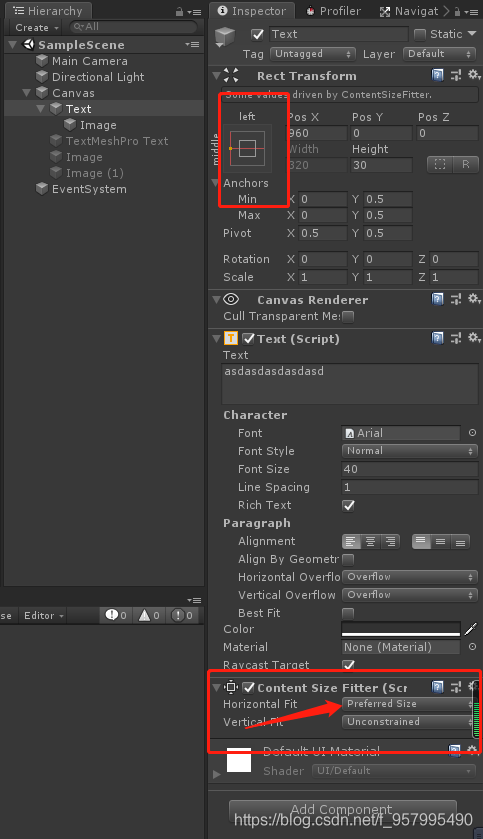Open Text Script help reference icon
Image resolution: width=483 pixels, height=839 pixels.
tap(438, 338)
